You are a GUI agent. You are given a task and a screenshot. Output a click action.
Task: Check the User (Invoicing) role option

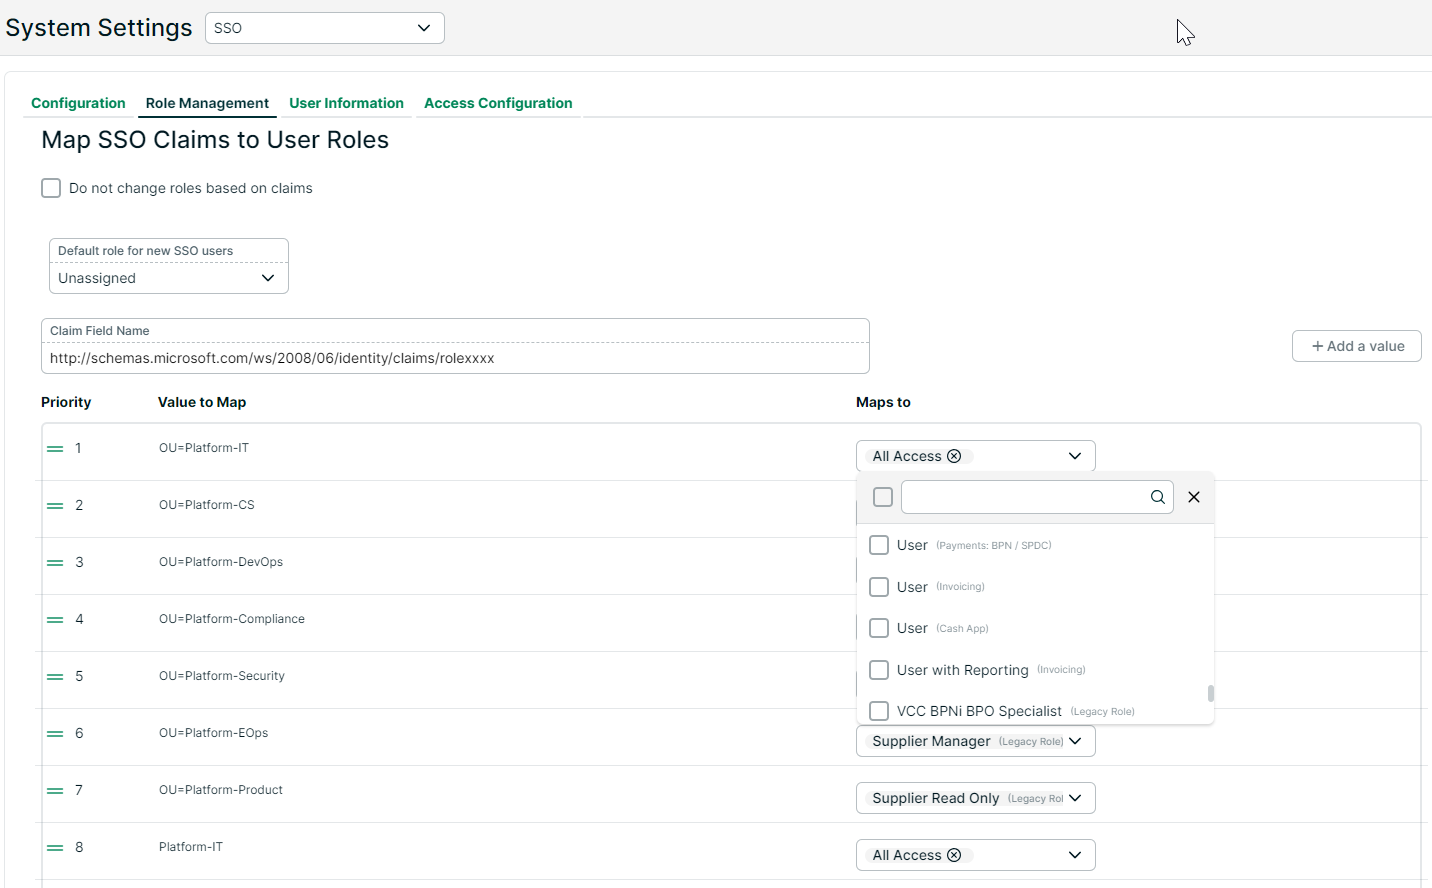[879, 587]
